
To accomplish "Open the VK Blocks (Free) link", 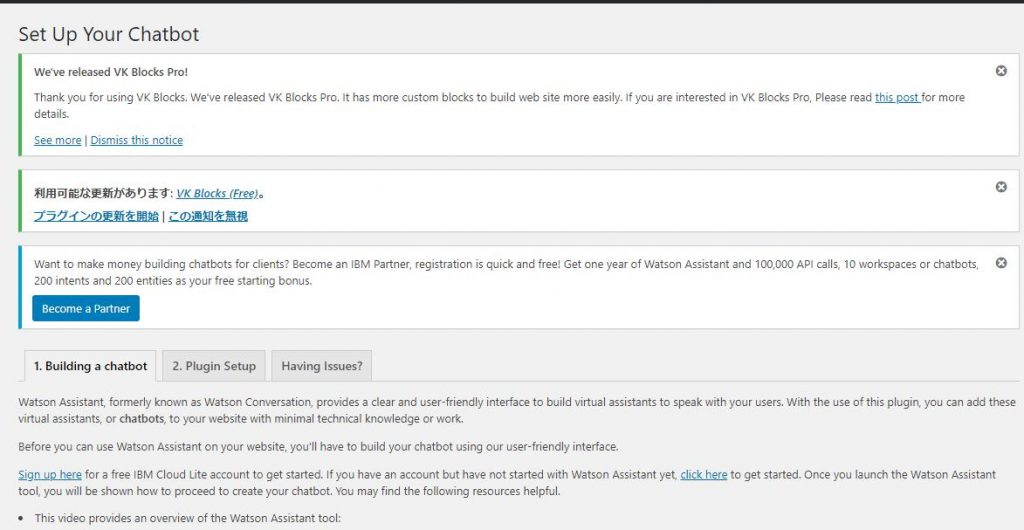I will 217,193.
